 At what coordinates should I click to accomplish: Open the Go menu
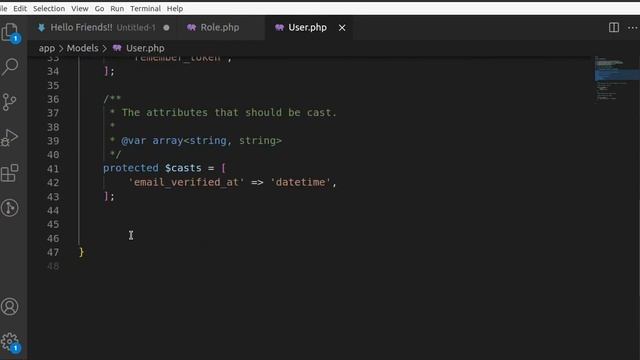99,9
